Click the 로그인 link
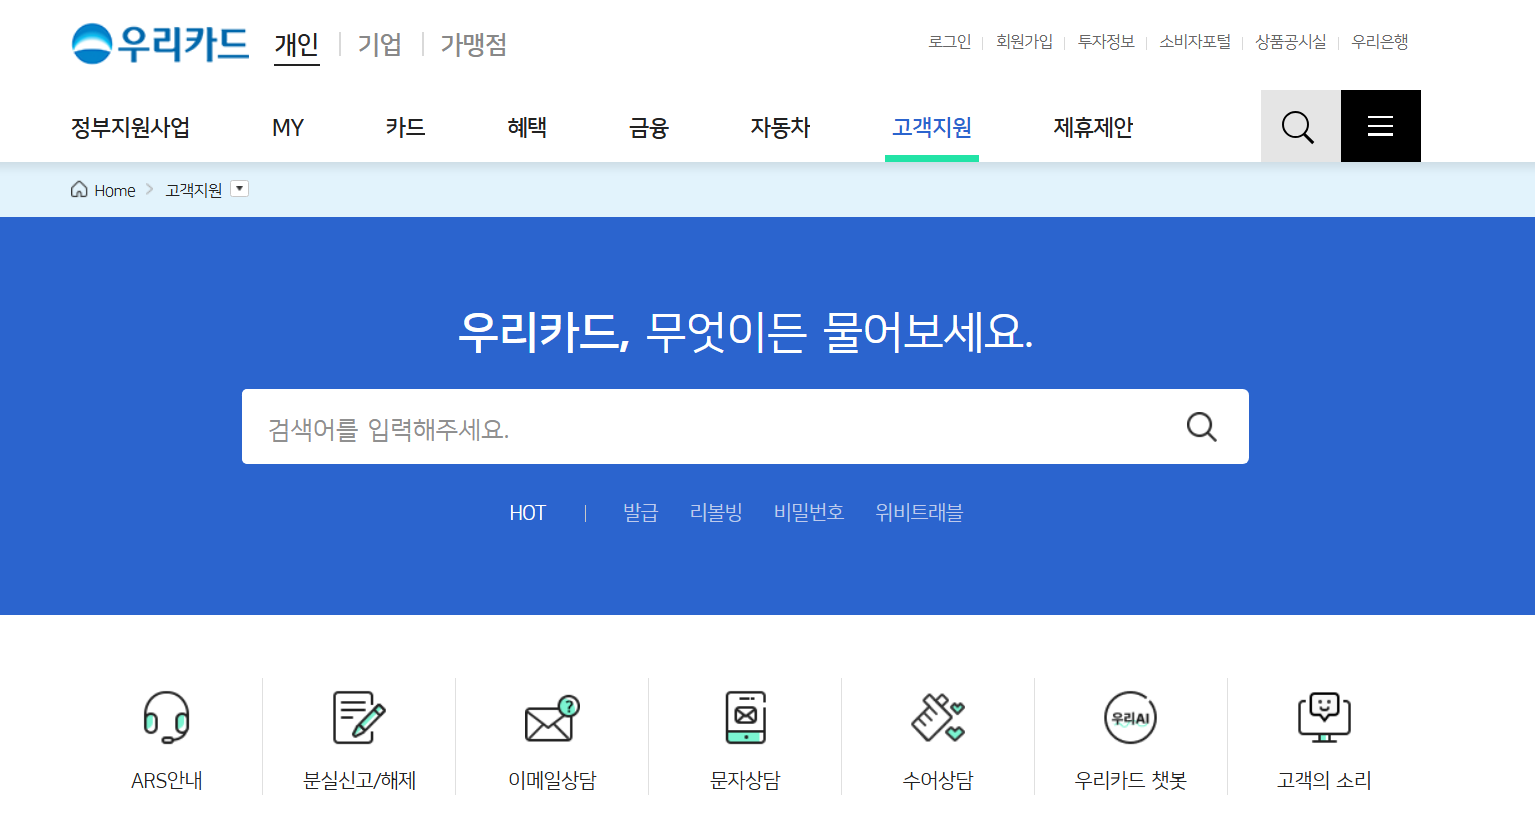 click(950, 41)
